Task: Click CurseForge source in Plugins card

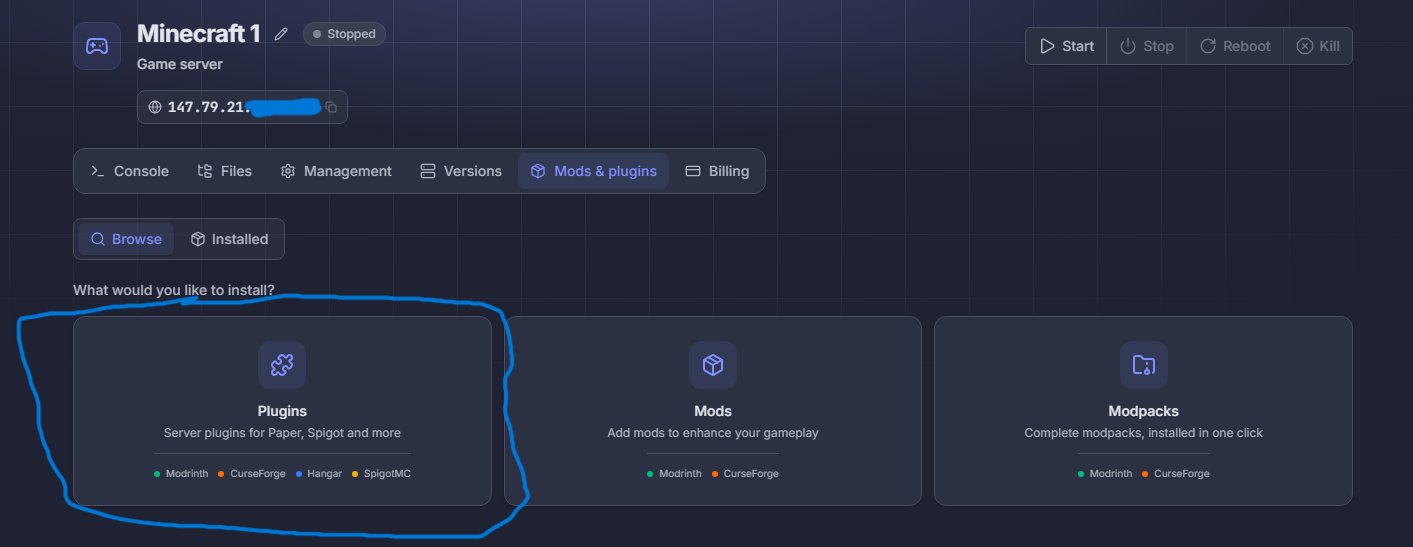Action: [x=252, y=473]
